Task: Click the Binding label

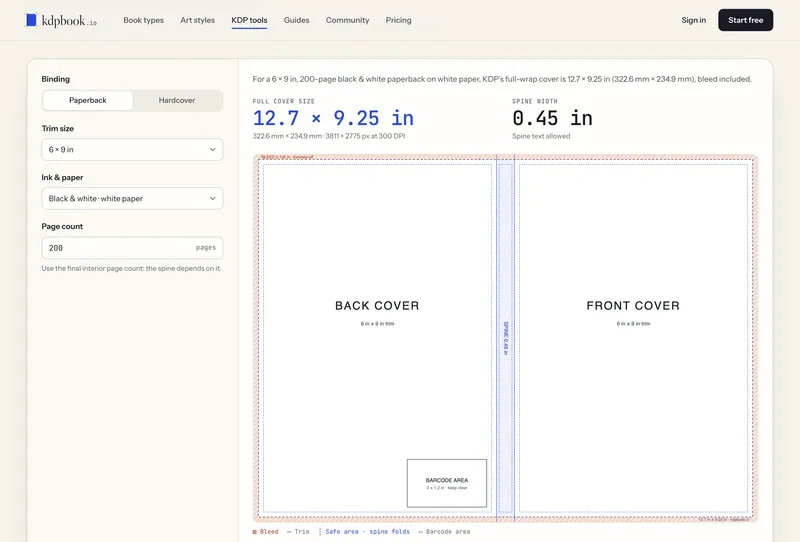Action: (56, 79)
